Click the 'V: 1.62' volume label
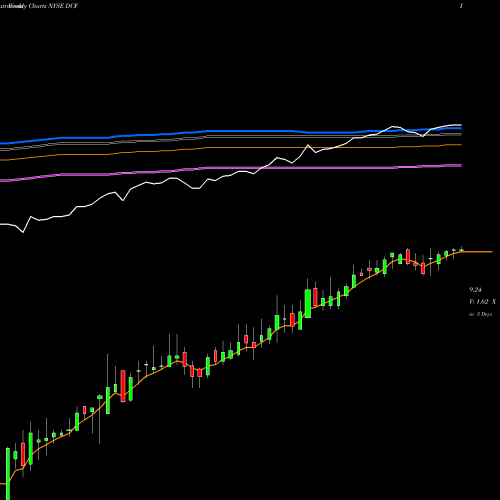The image size is (500, 500). click(x=479, y=302)
